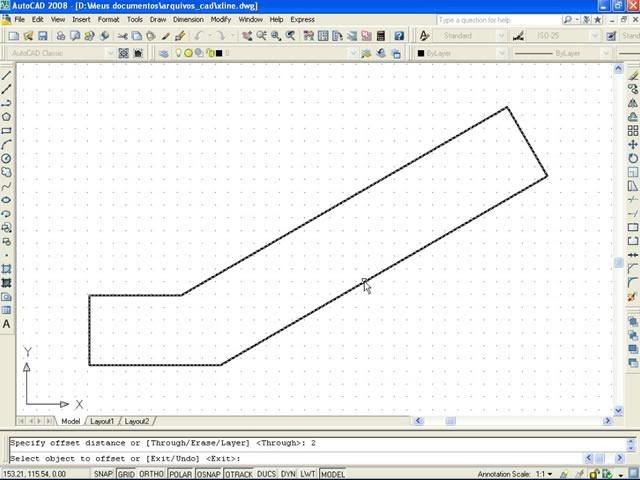Toggle DYN dynamic input
The height and width of the screenshot is (480, 640).
coord(288,474)
